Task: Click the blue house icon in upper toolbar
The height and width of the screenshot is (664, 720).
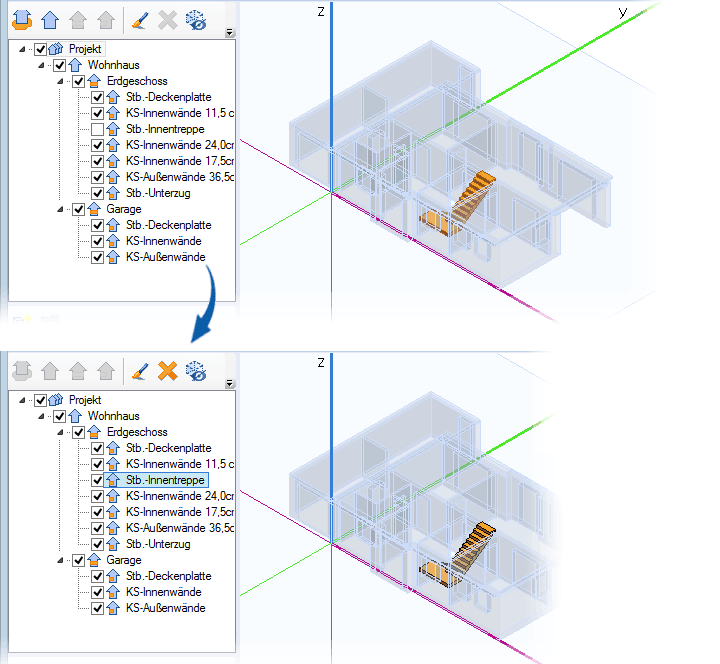Action: [x=50, y=20]
